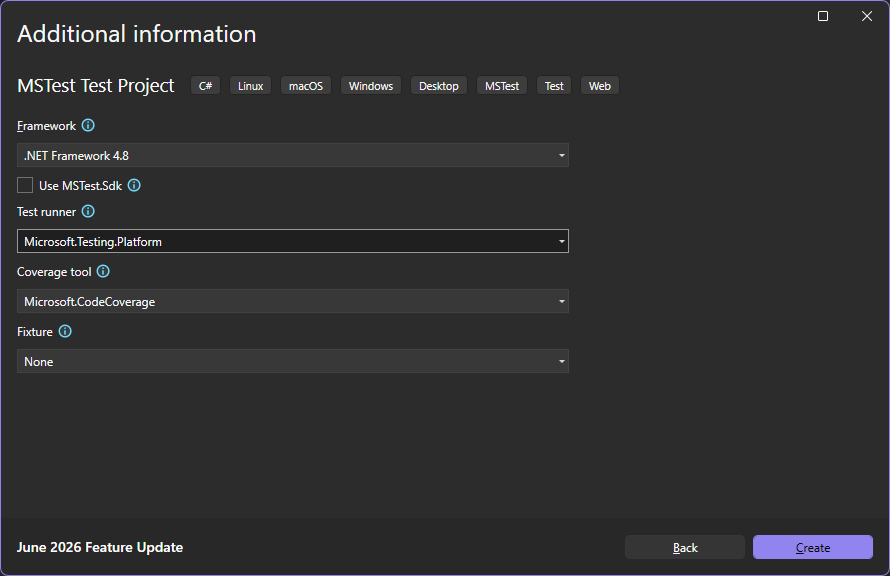Click the MSTest Test Project heading
Viewport: 890px width, 576px height.
(x=96, y=86)
